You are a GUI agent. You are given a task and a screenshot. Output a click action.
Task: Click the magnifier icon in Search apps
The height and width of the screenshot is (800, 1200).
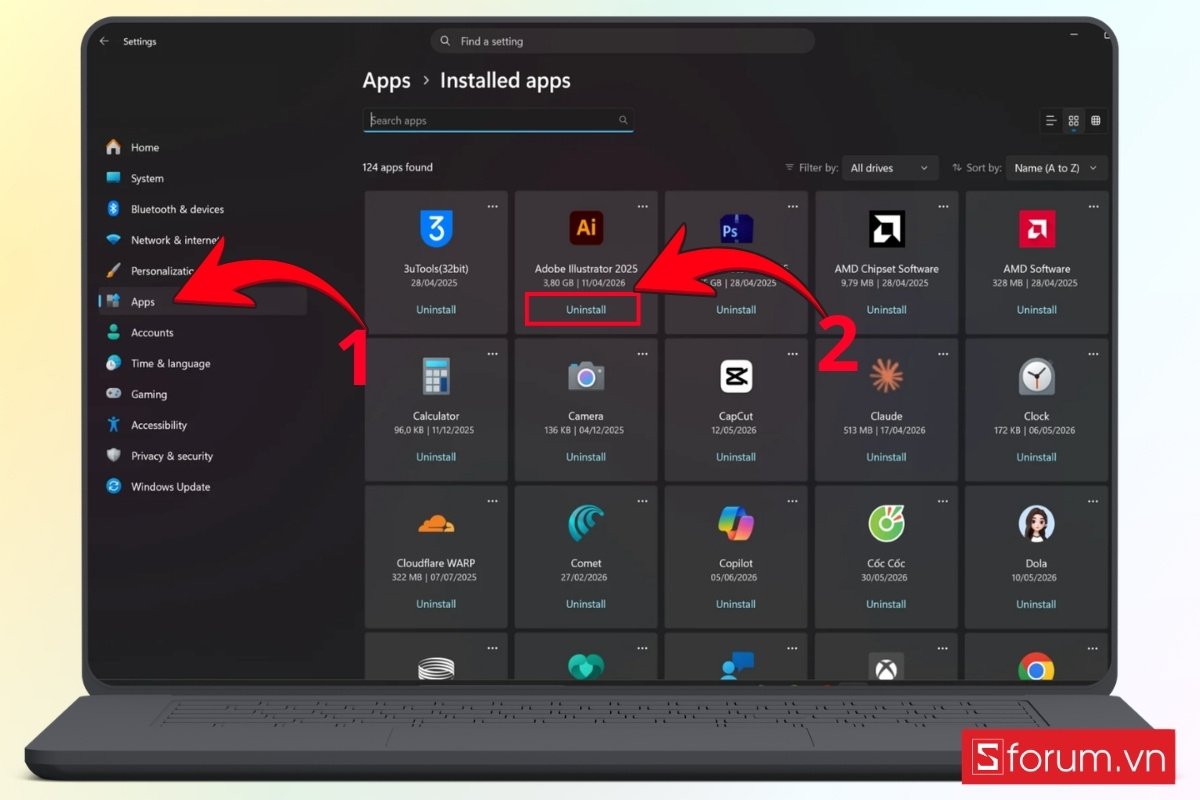coord(623,120)
